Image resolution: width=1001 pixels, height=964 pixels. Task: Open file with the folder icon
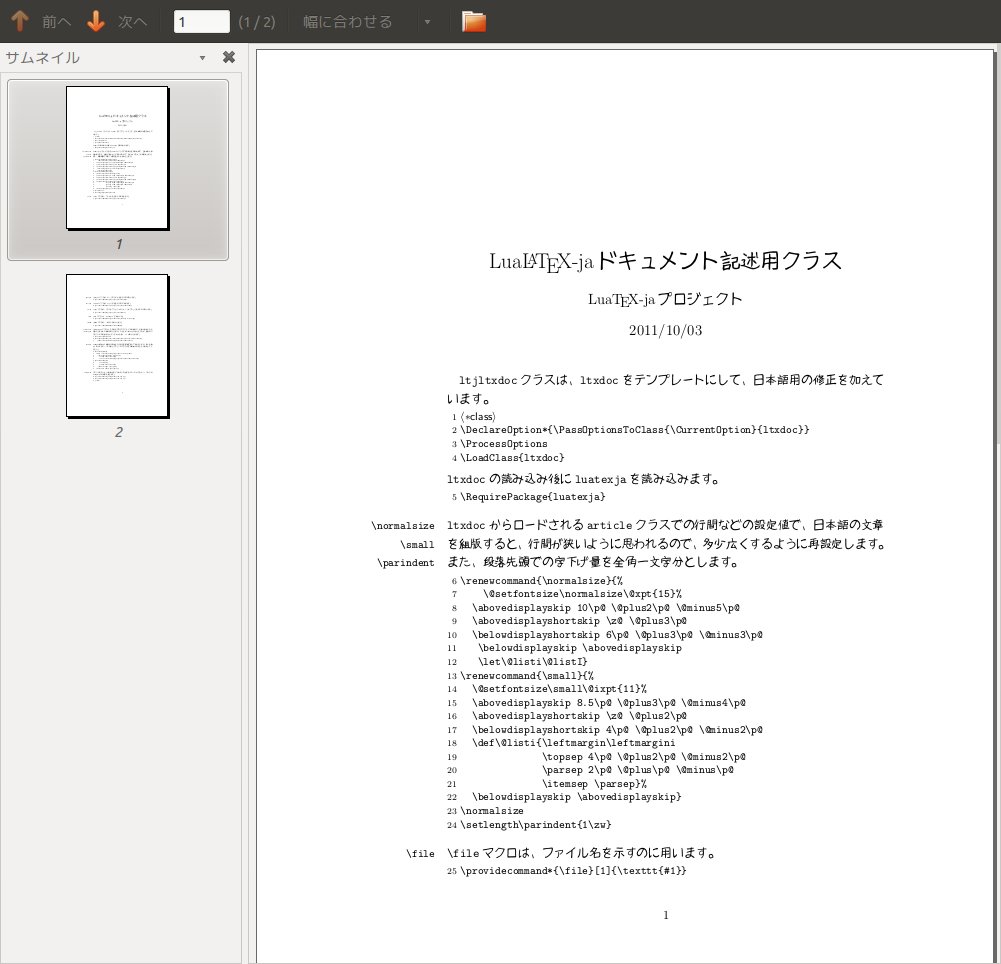(474, 21)
